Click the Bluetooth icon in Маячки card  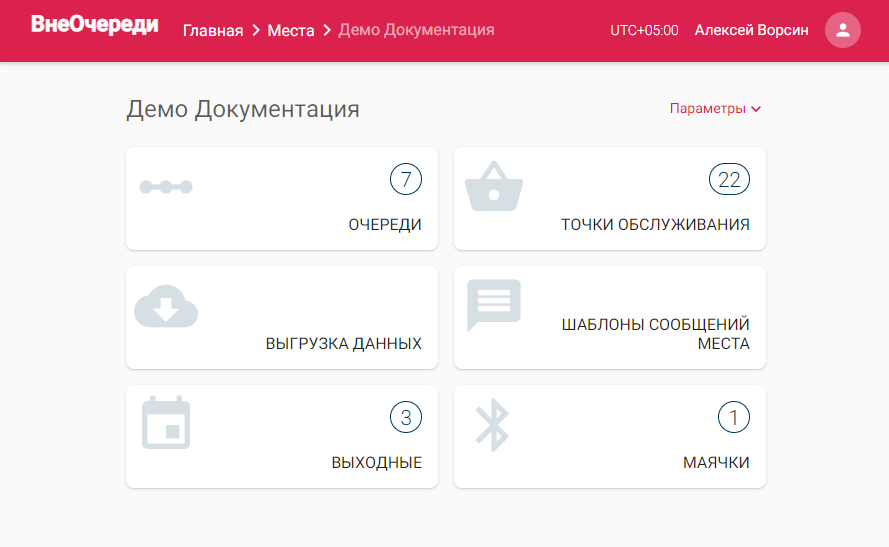tap(493, 425)
